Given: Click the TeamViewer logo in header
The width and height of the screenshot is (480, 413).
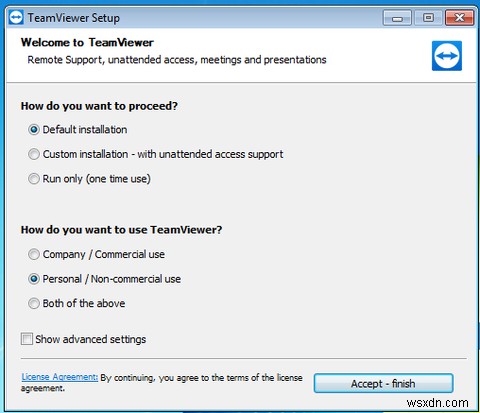Looking at the screenshot, I should [x=447, y=56].
